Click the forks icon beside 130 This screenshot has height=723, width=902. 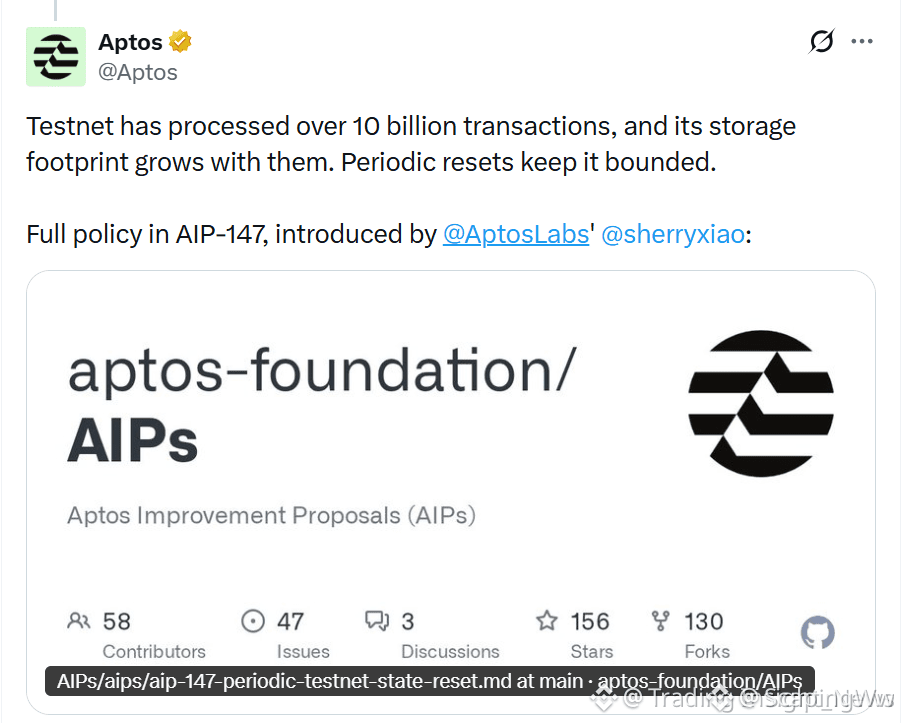tap(660, 621)
